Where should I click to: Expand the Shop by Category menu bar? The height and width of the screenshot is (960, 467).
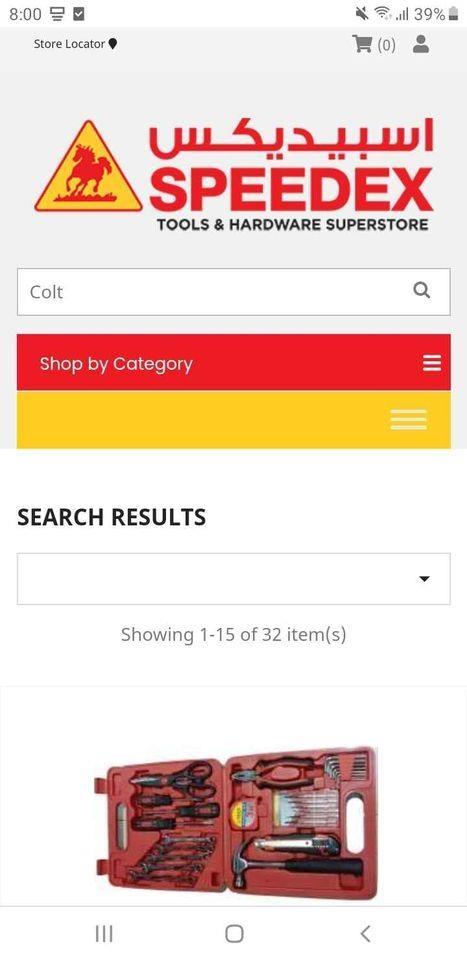[234, 362]
